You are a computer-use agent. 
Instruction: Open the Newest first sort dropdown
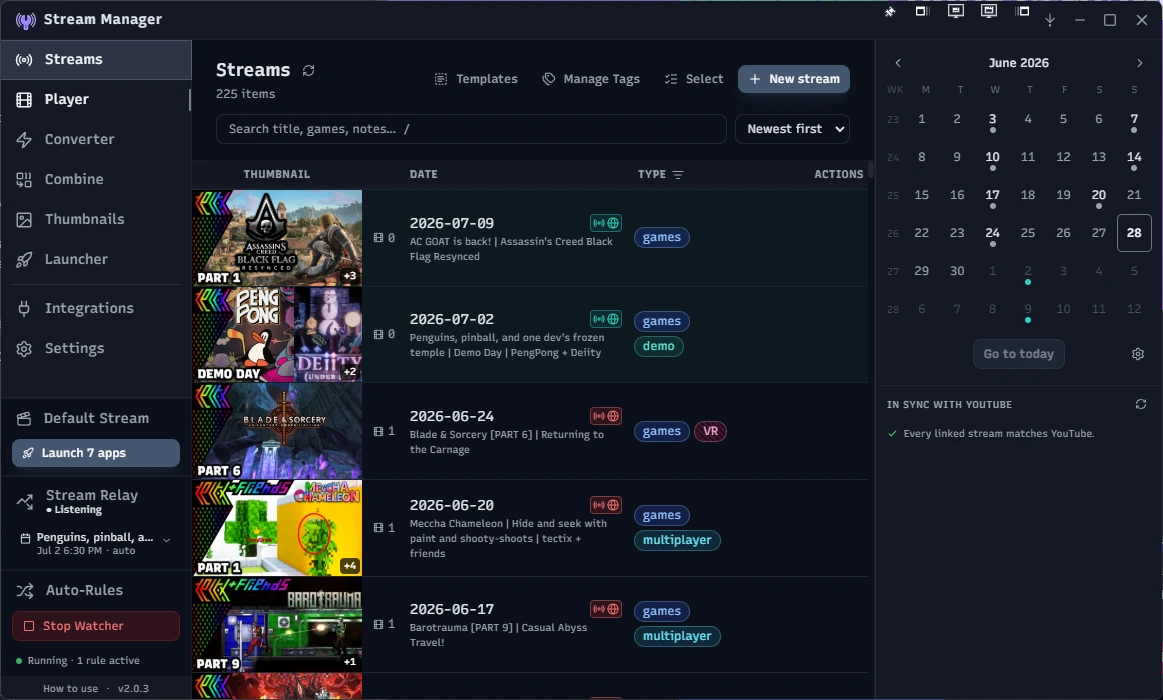click(792, 129)
